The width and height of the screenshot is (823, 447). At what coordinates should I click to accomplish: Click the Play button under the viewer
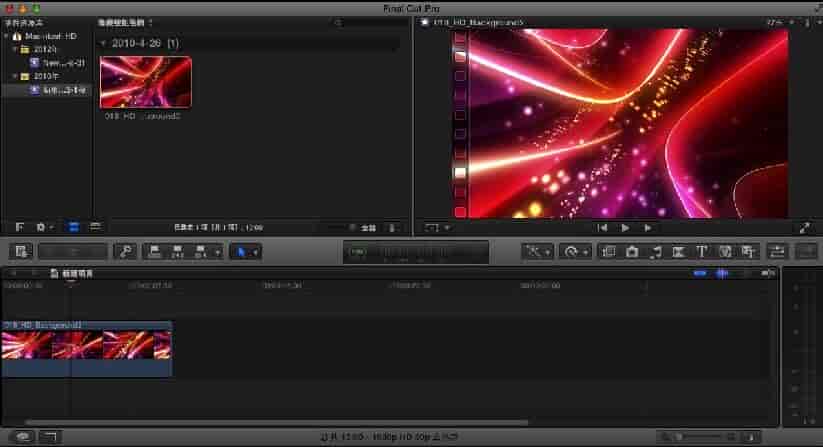[x=626, y=228]
